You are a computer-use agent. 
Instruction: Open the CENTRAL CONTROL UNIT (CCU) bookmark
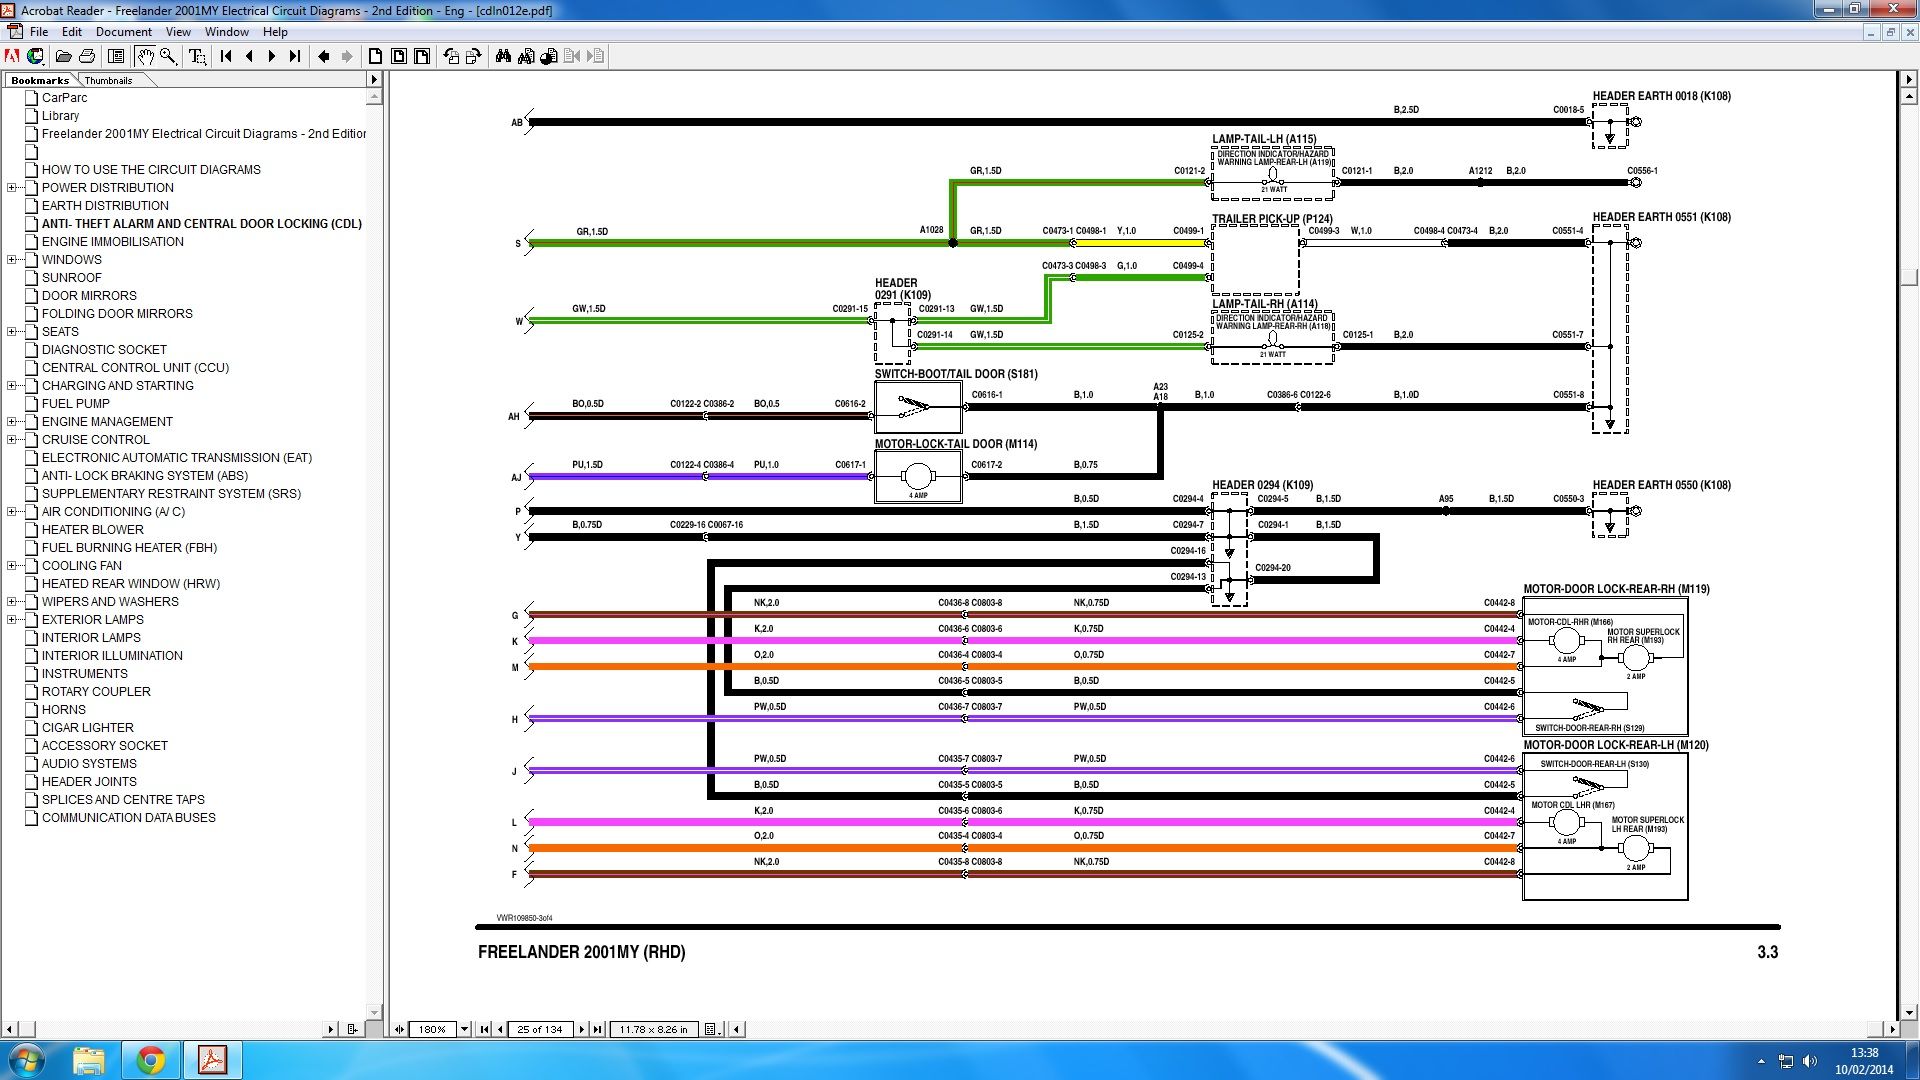[135, 368]
